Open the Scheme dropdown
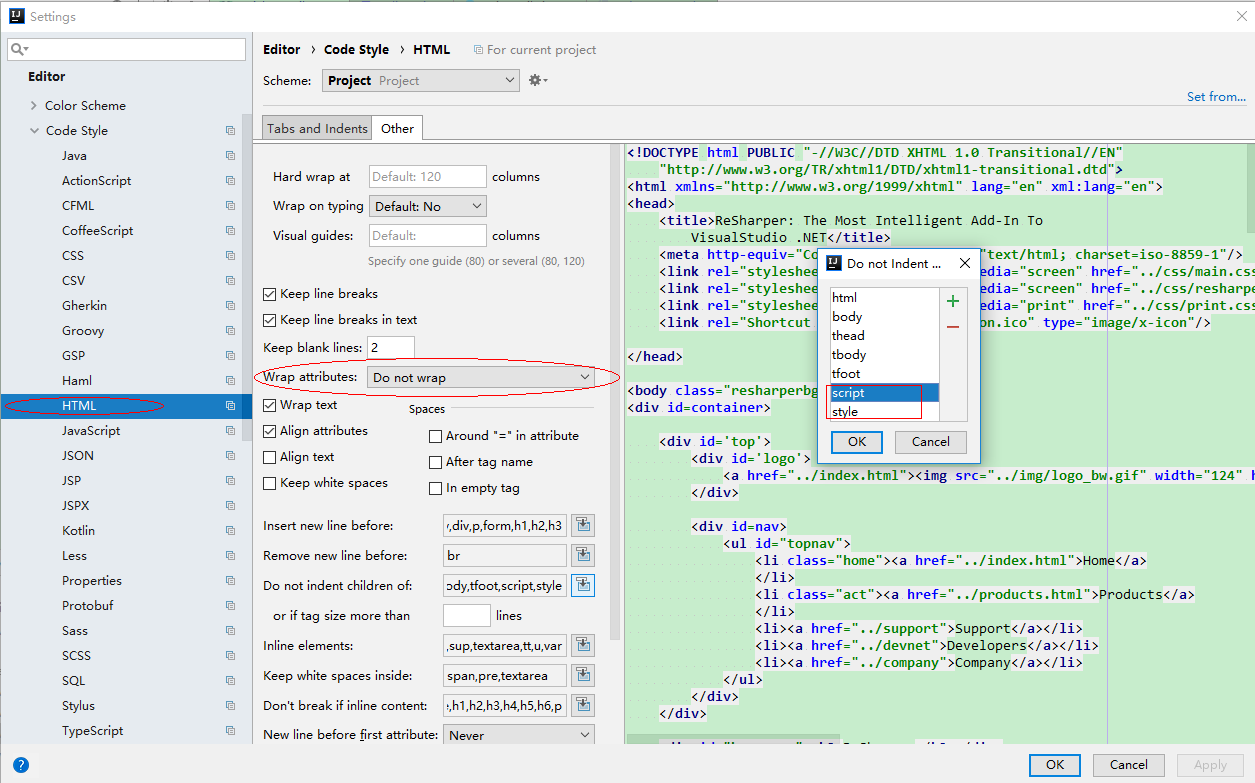The height and width of the screenshot is (783, 1255). 421,81
